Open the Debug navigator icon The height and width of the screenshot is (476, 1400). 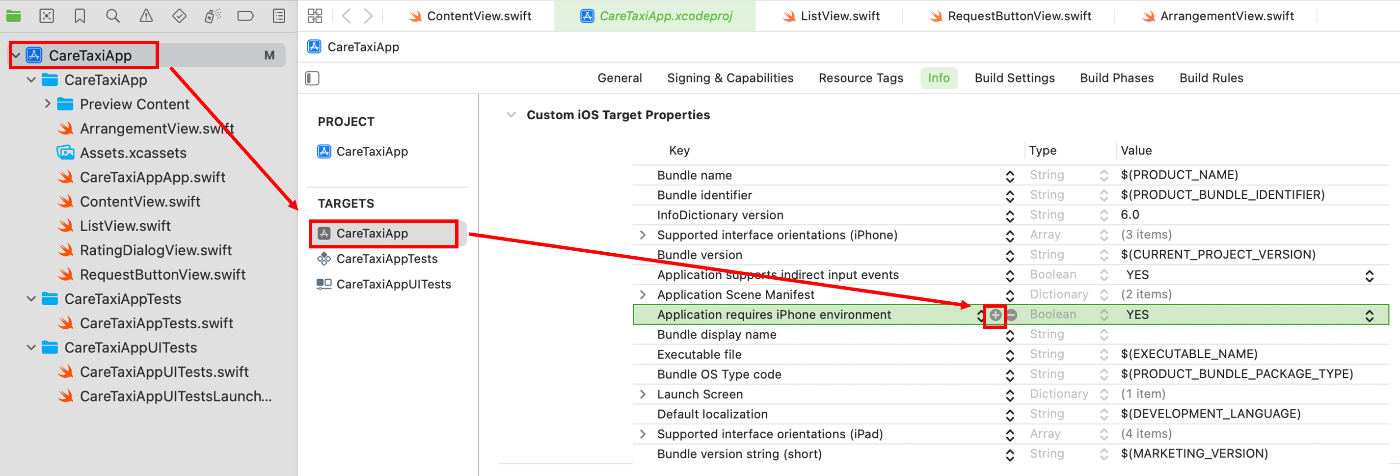212,16
